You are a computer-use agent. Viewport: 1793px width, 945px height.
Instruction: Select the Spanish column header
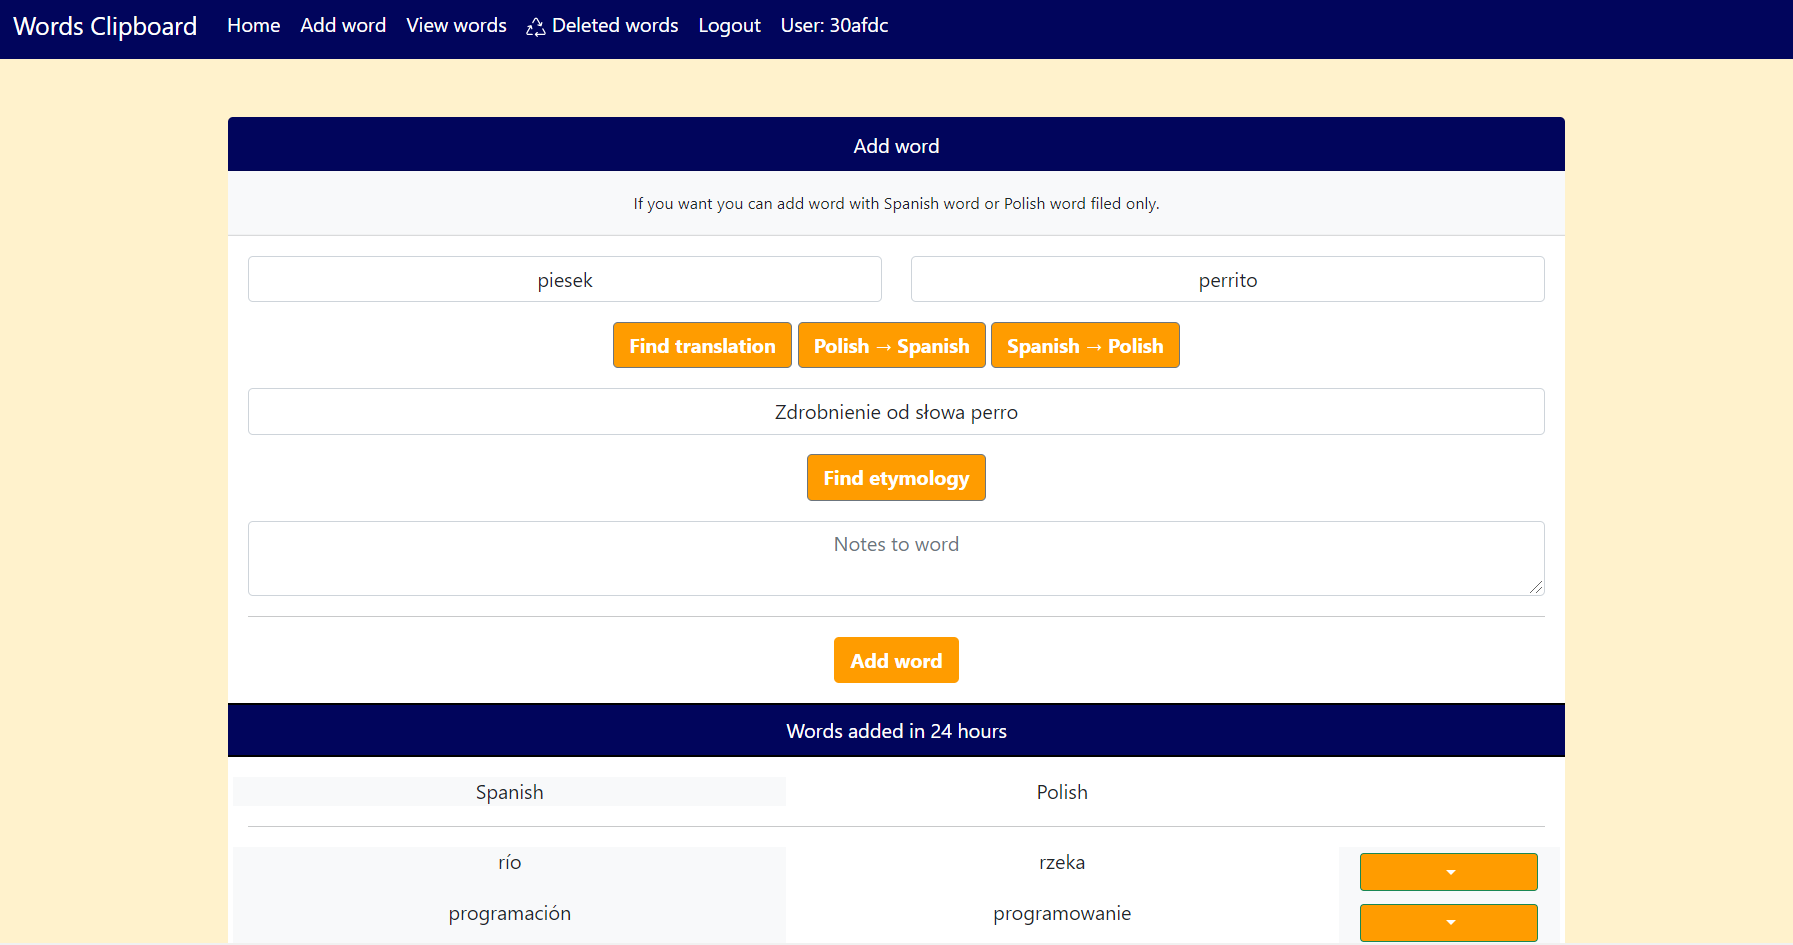point(509,792)
